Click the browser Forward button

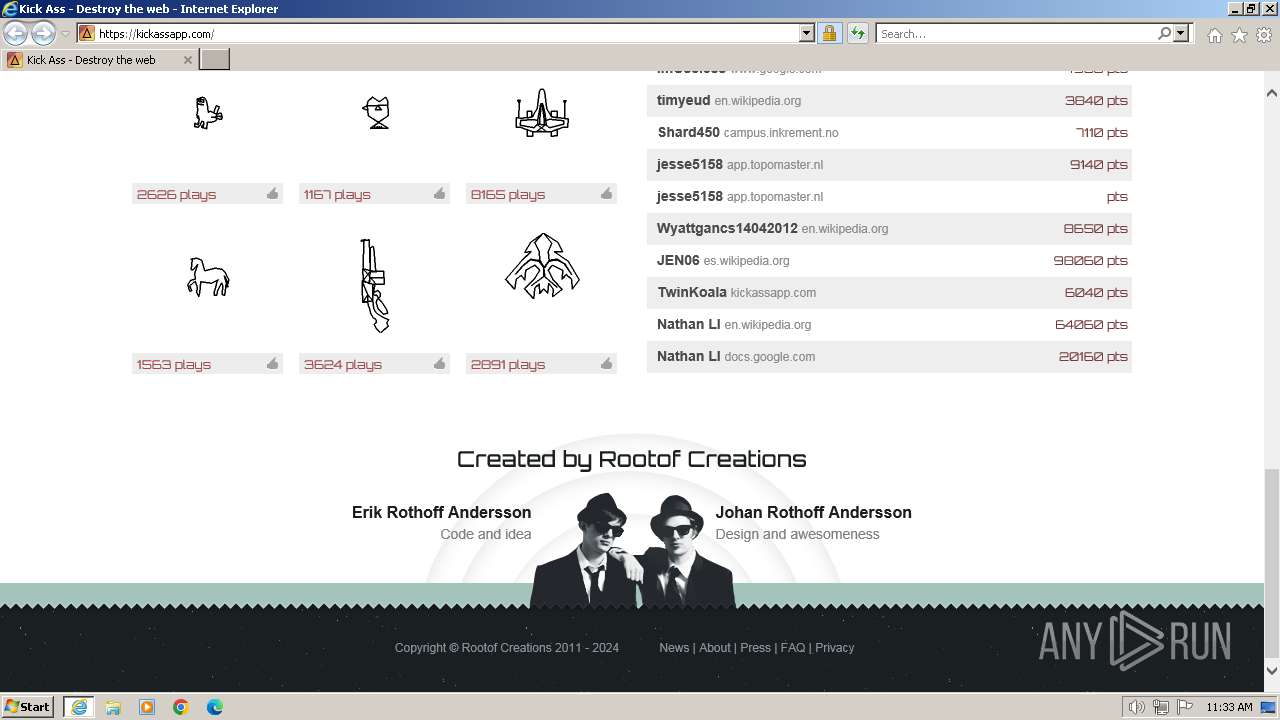click(x=43, y=33)
